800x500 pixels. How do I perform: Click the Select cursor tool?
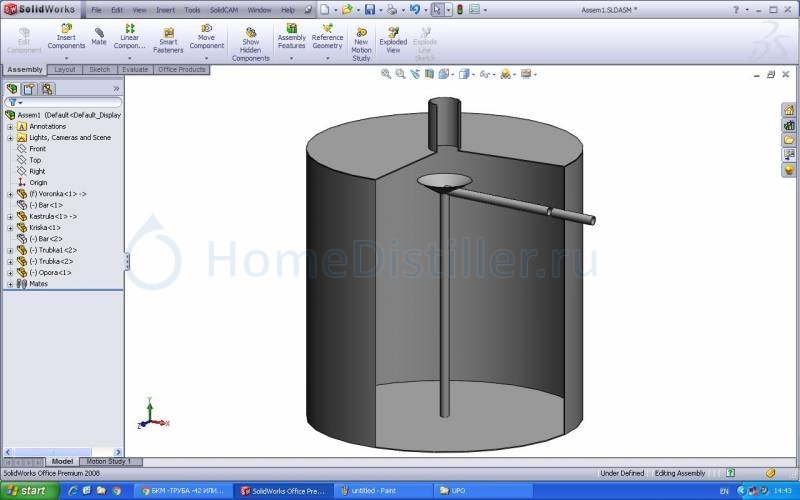[x=437, y=10]
